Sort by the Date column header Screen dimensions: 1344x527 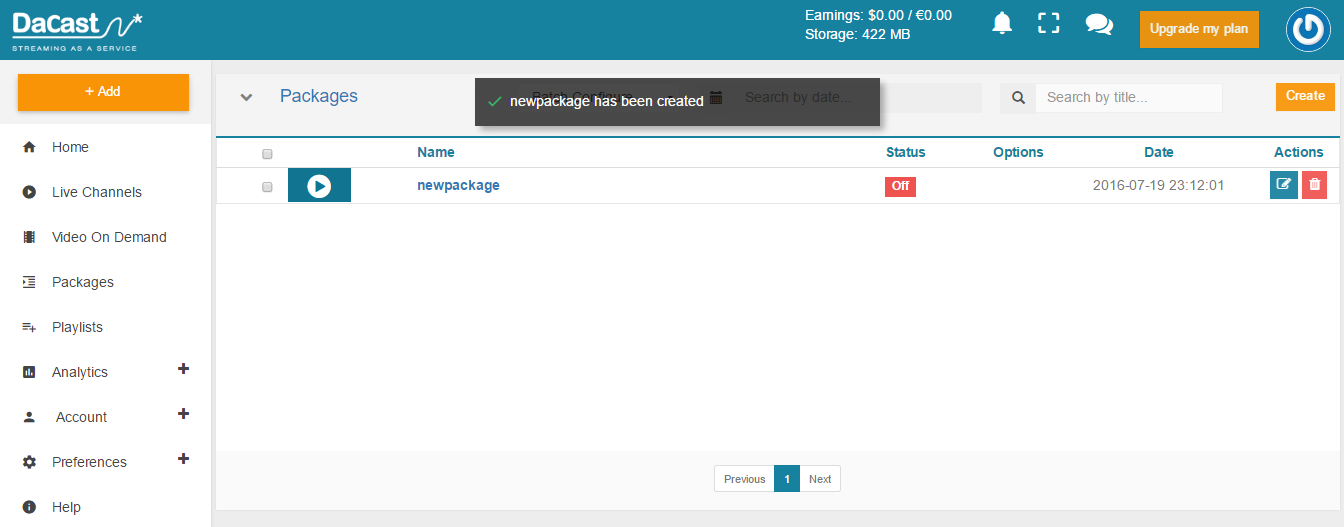tap(1159, 152)
